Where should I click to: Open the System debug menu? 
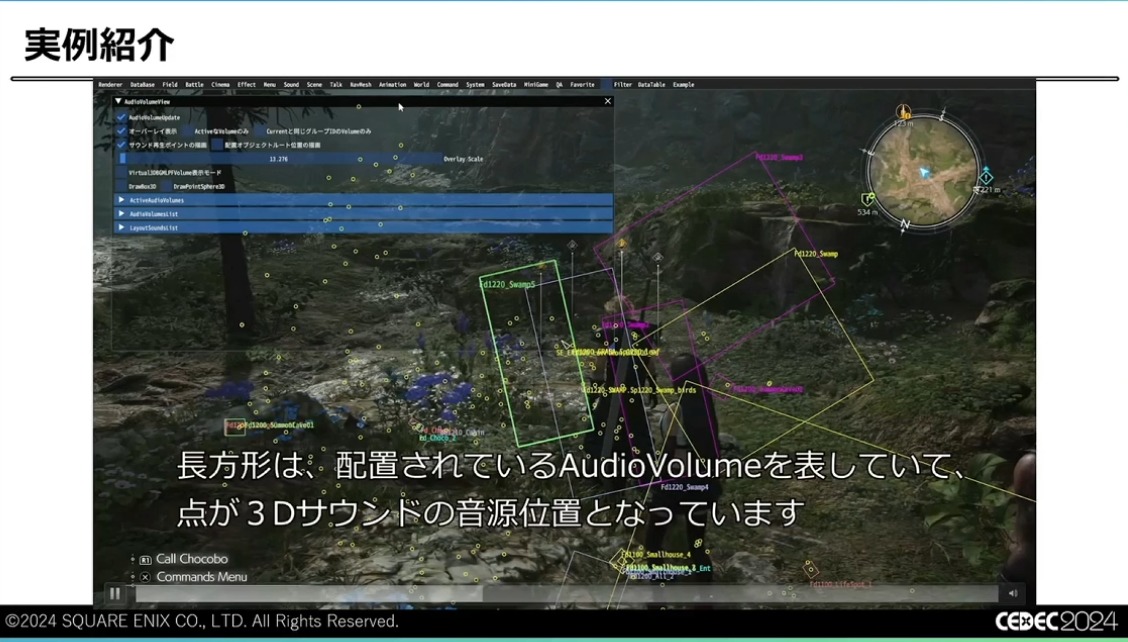tap(476, 85)
